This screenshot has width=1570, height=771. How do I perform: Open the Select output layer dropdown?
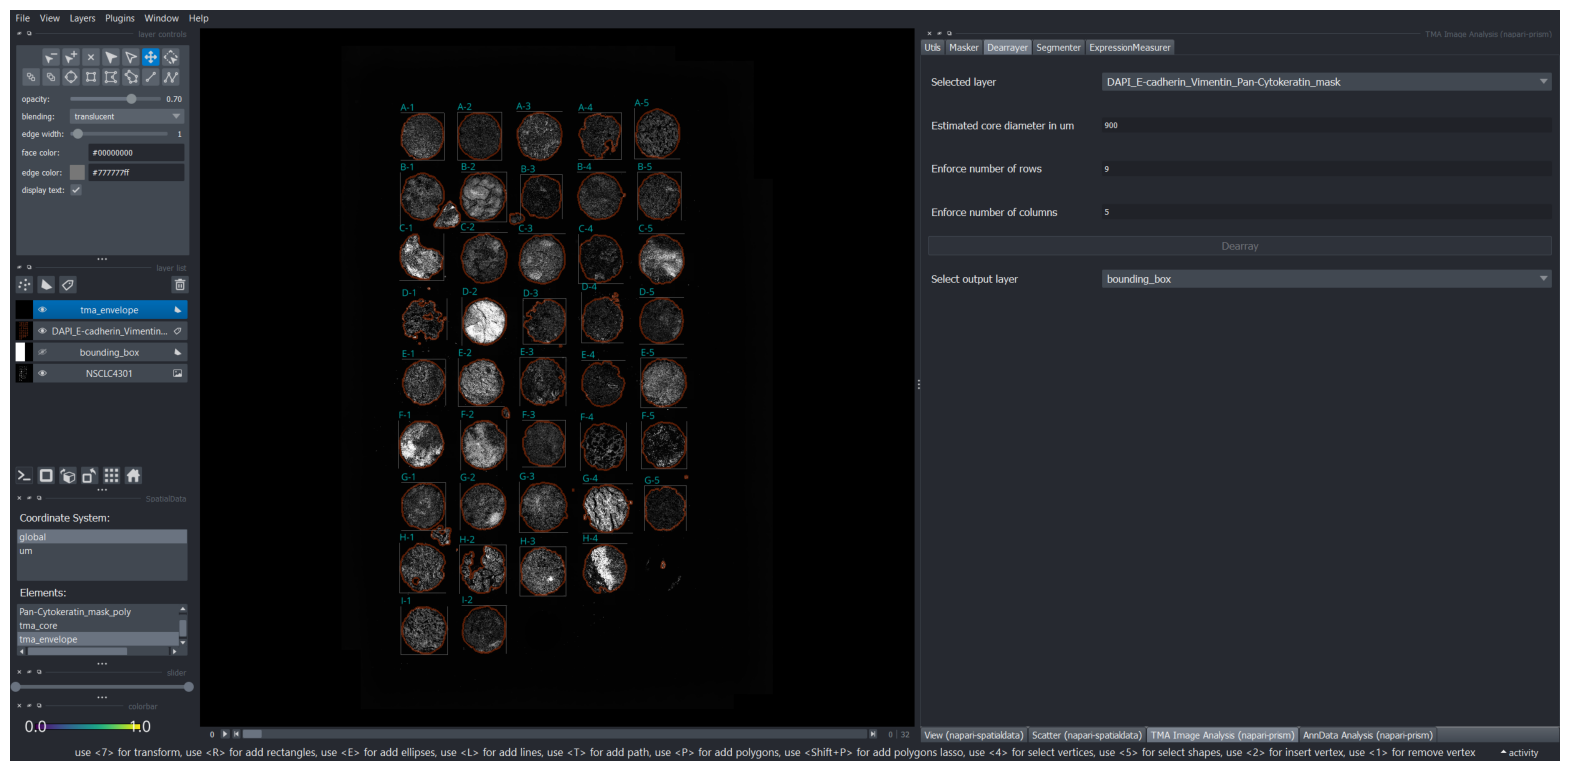pyautogui.click(x=1326, y=279)
